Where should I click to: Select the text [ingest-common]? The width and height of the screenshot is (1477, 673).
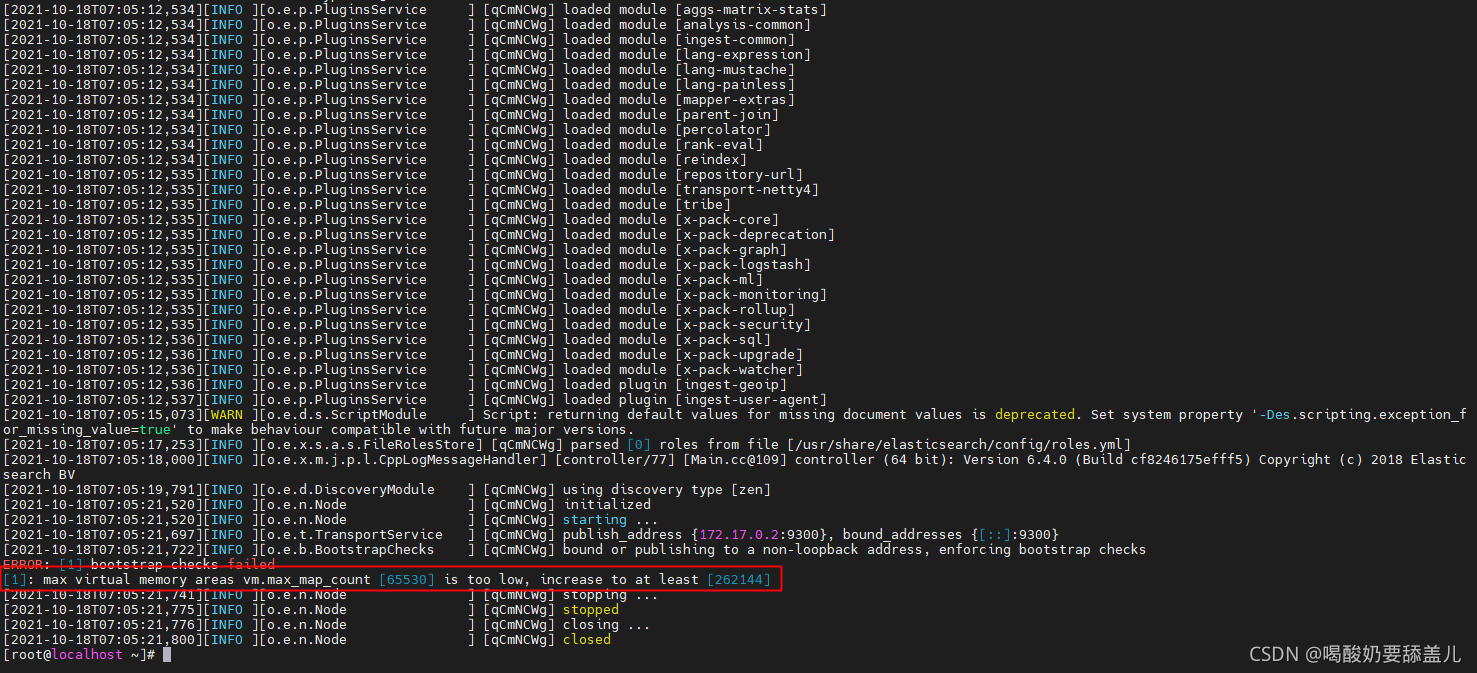[735, 40]
